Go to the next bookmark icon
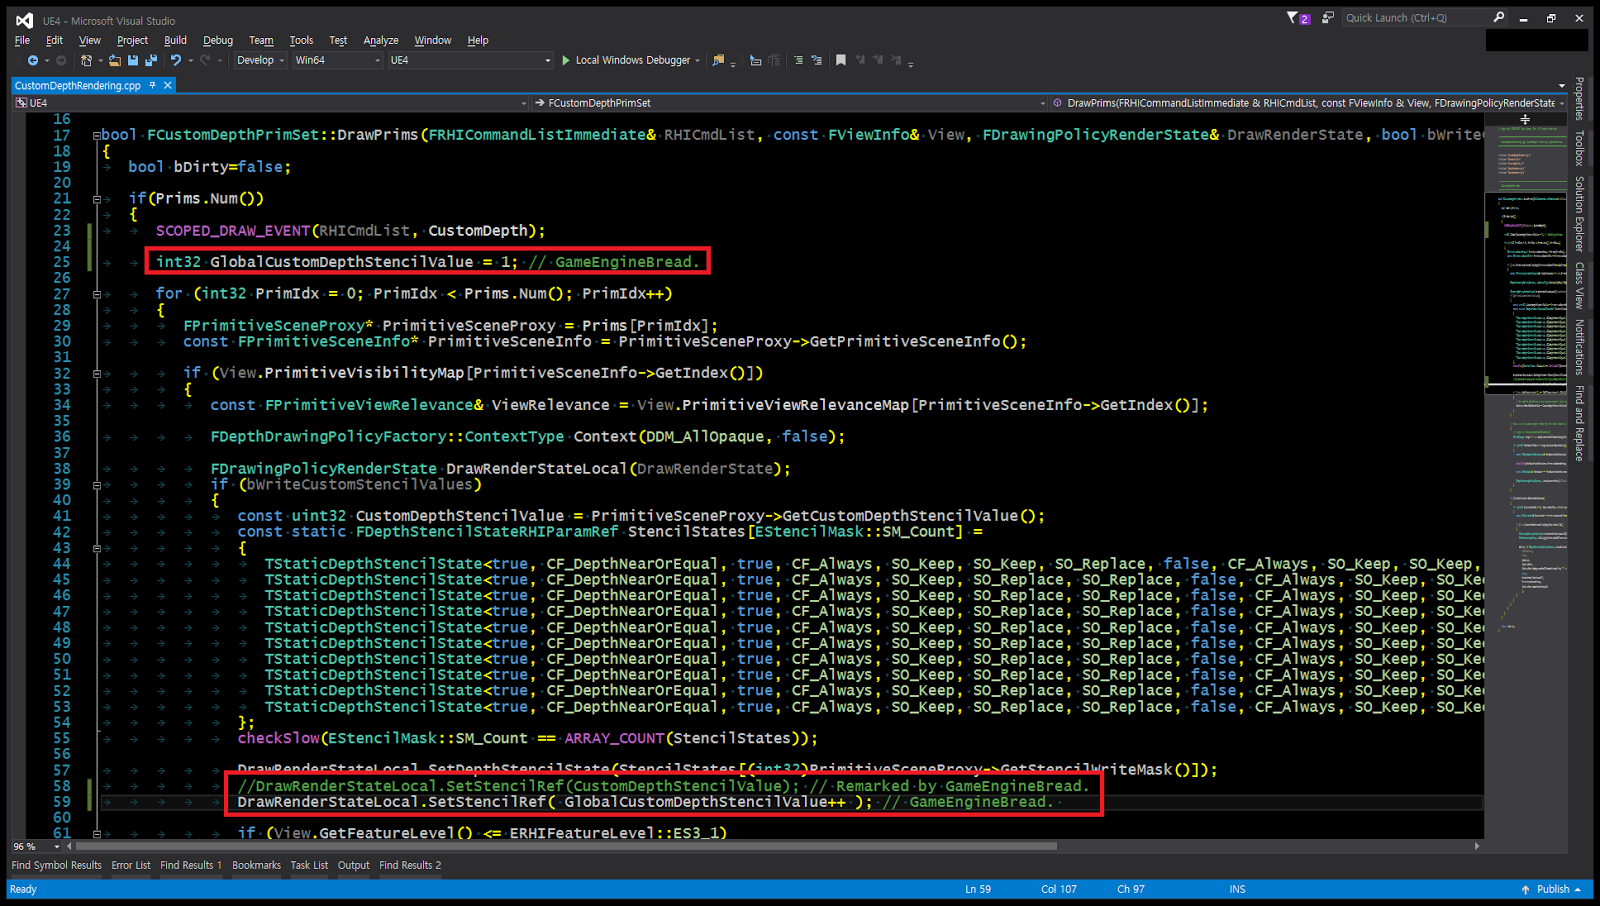1600x906 pixels. click(878, 60)
